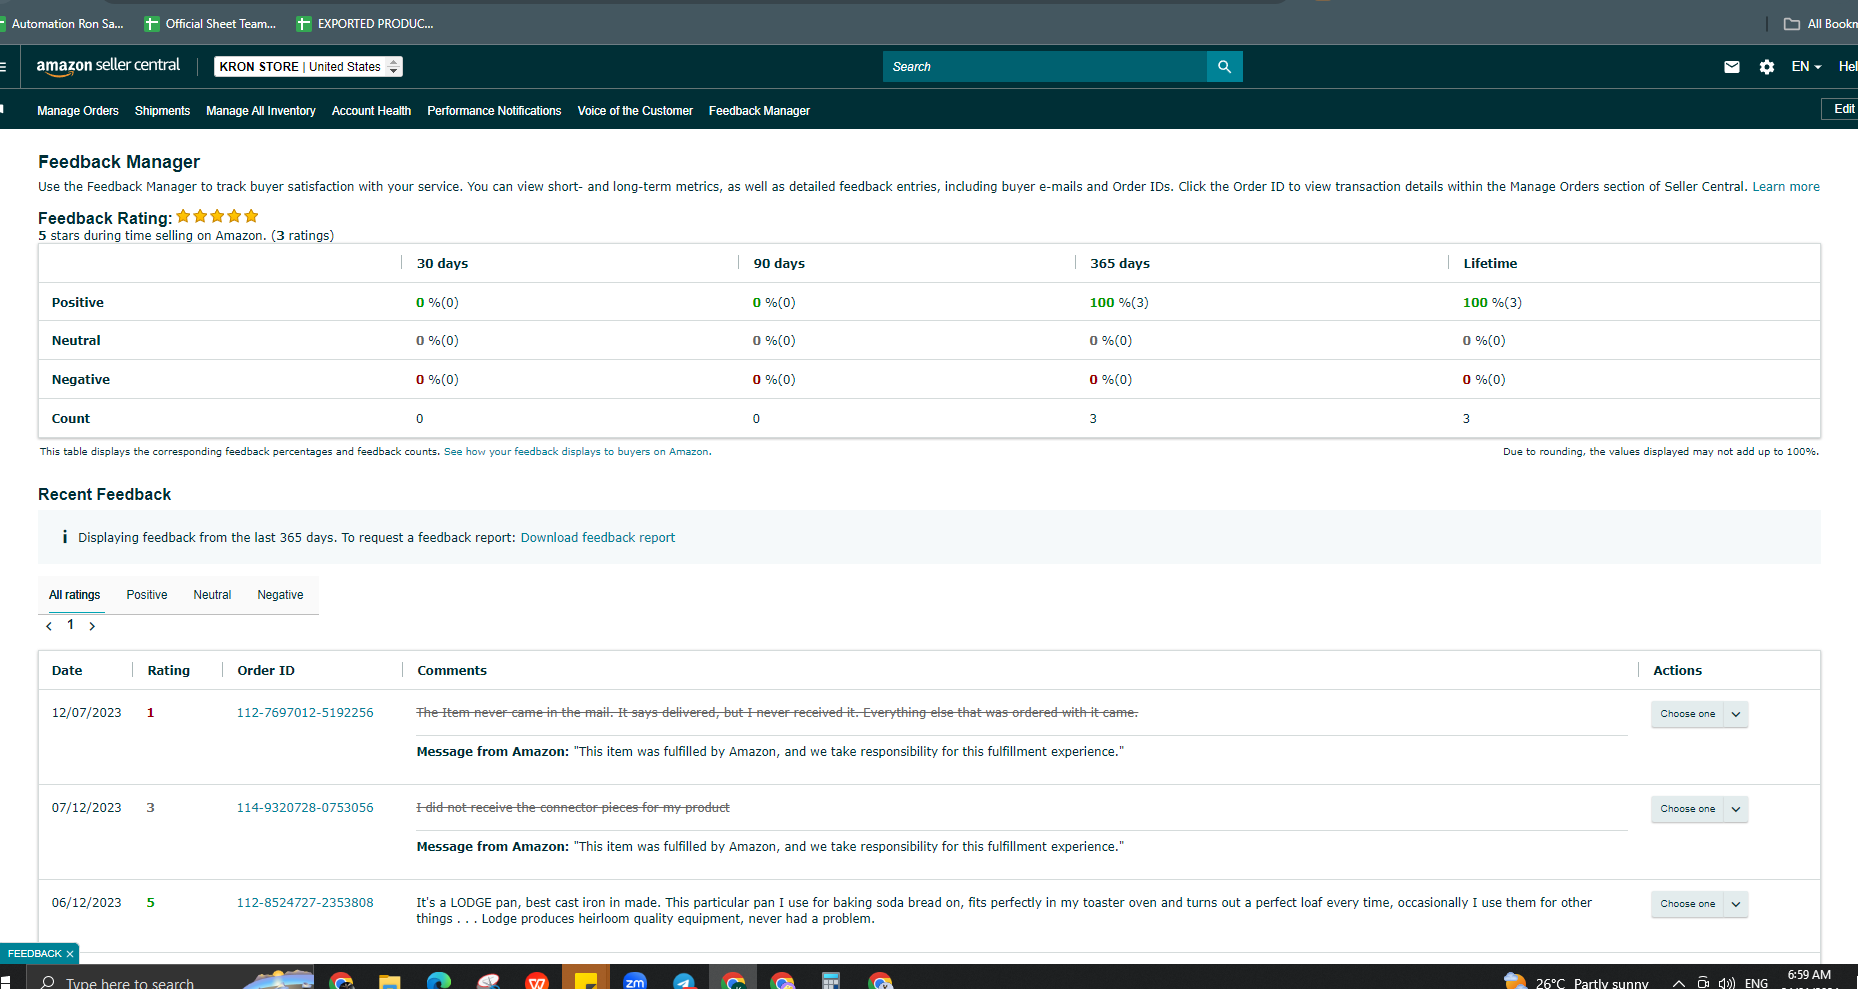1858x989 pixels.
Task: Click the 12/07/2023 date cell
Action: coord(87,713)
